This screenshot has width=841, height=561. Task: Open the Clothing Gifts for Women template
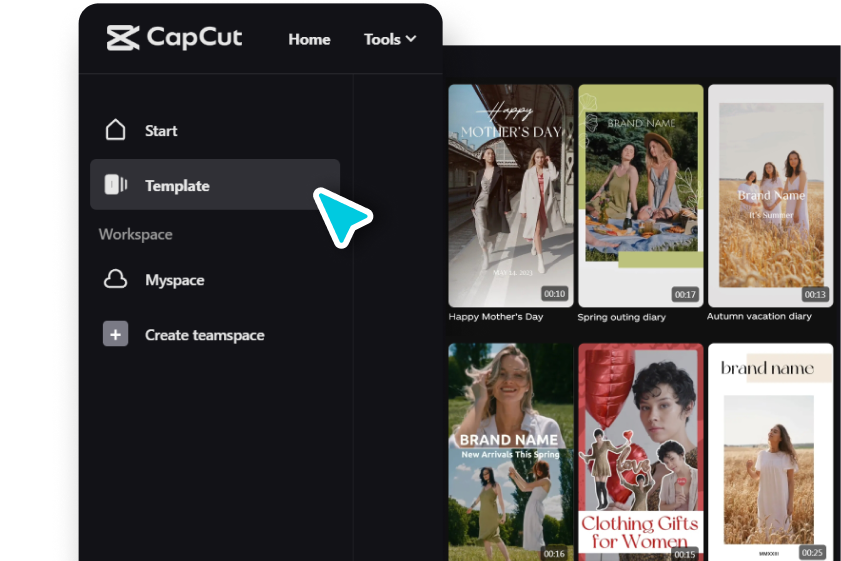(640, 452)
